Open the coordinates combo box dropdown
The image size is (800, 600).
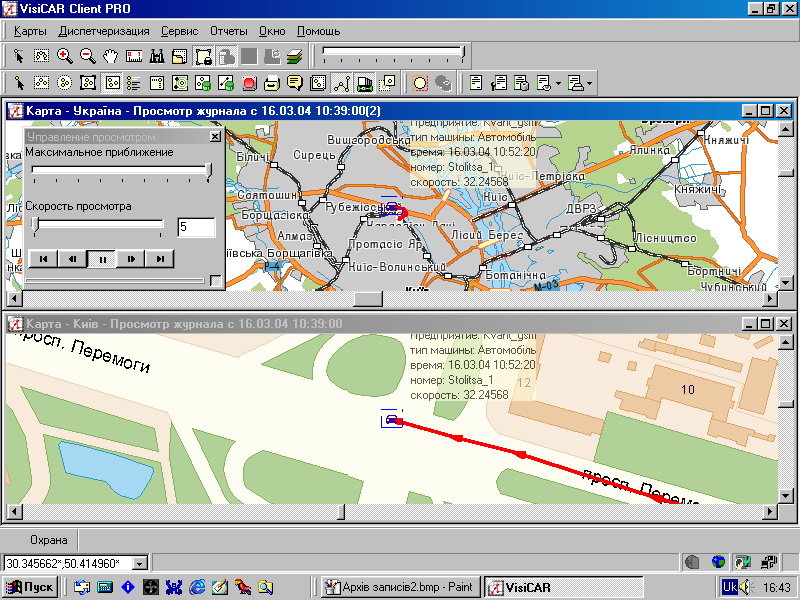point(139,563)
